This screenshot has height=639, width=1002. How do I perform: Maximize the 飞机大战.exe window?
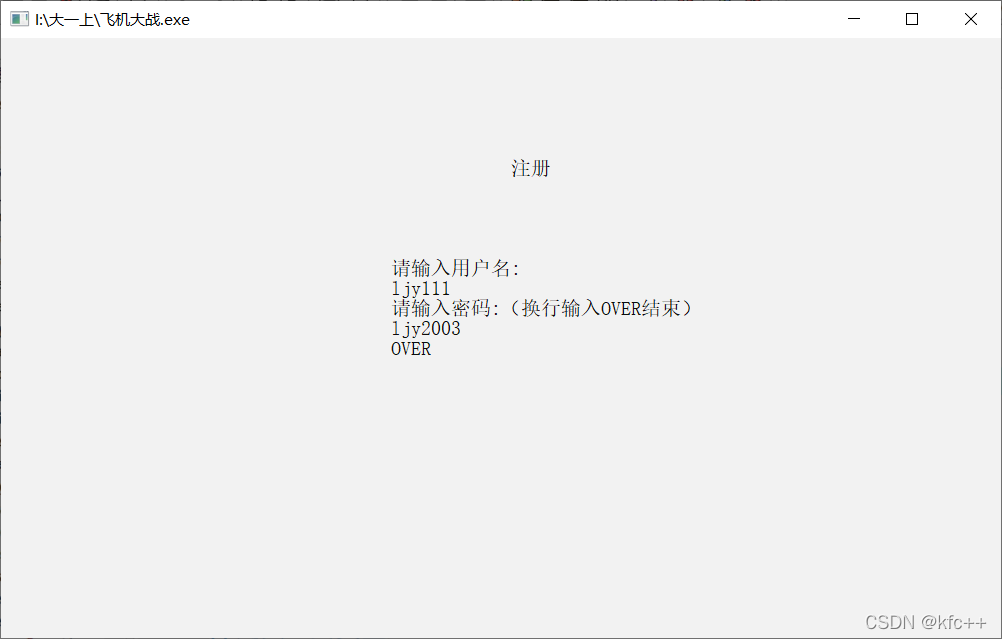tap(912, 19)
